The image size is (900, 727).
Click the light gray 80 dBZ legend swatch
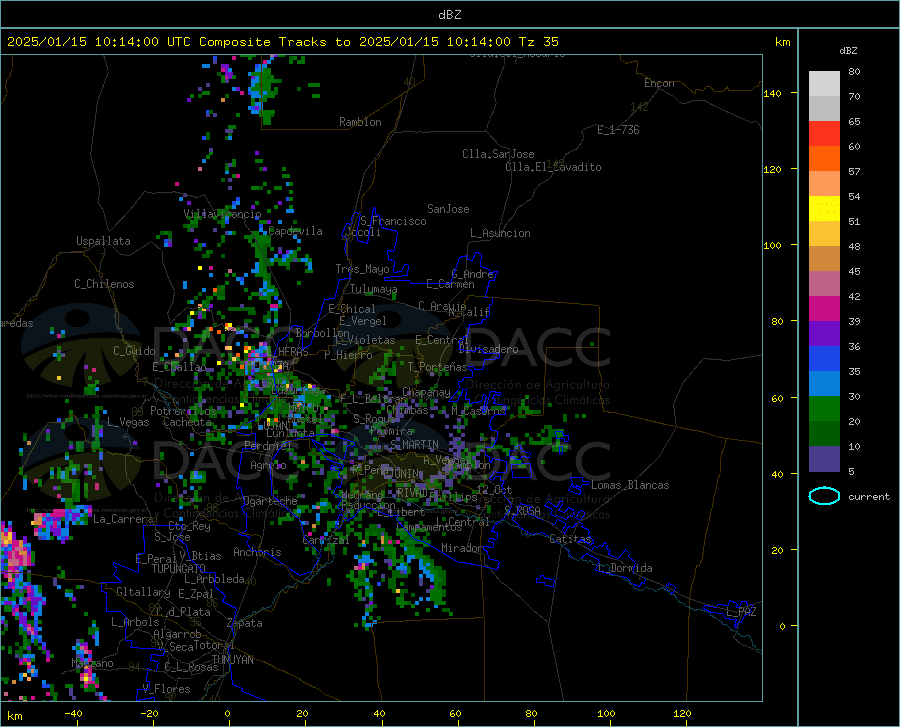[x=824, y=84]
